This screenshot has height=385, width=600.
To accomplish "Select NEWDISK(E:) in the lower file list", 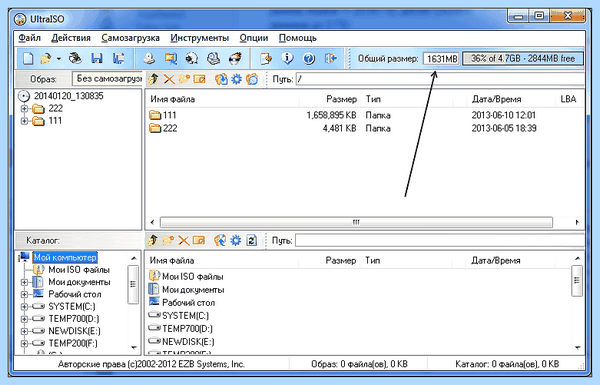I will [x=187, y=341].
